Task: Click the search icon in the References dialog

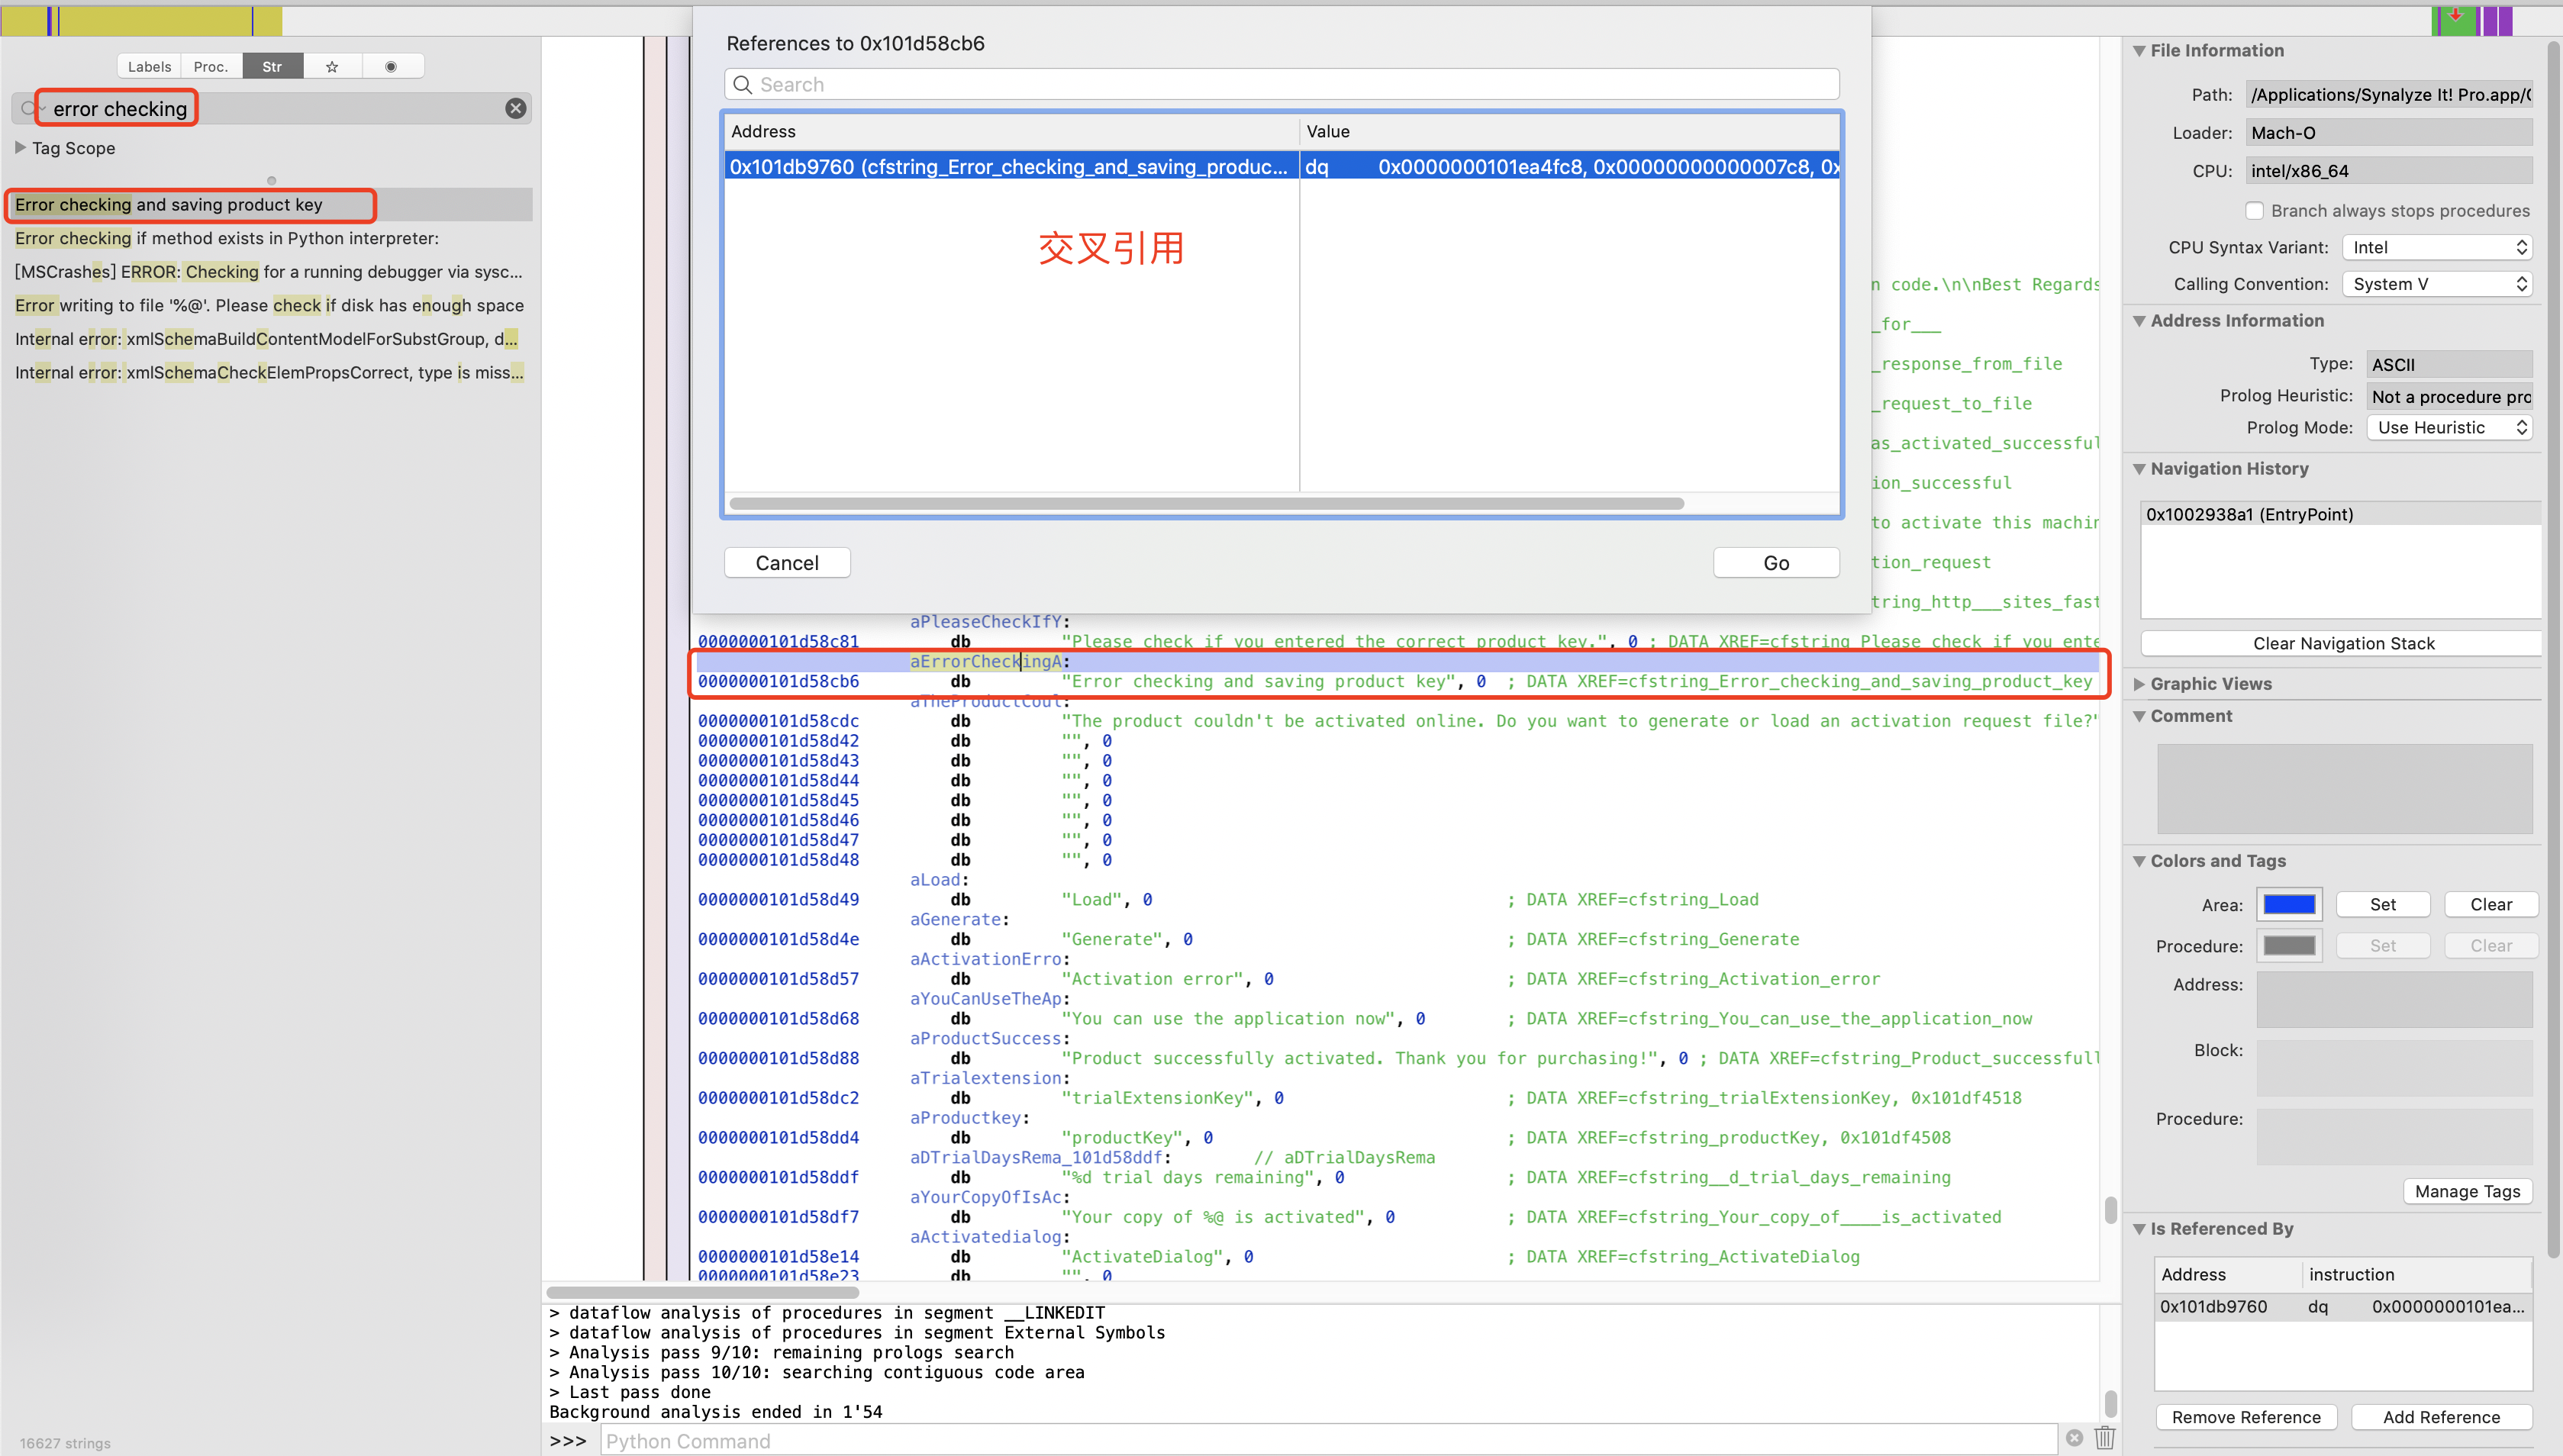Action: click(x=742, y=85)
